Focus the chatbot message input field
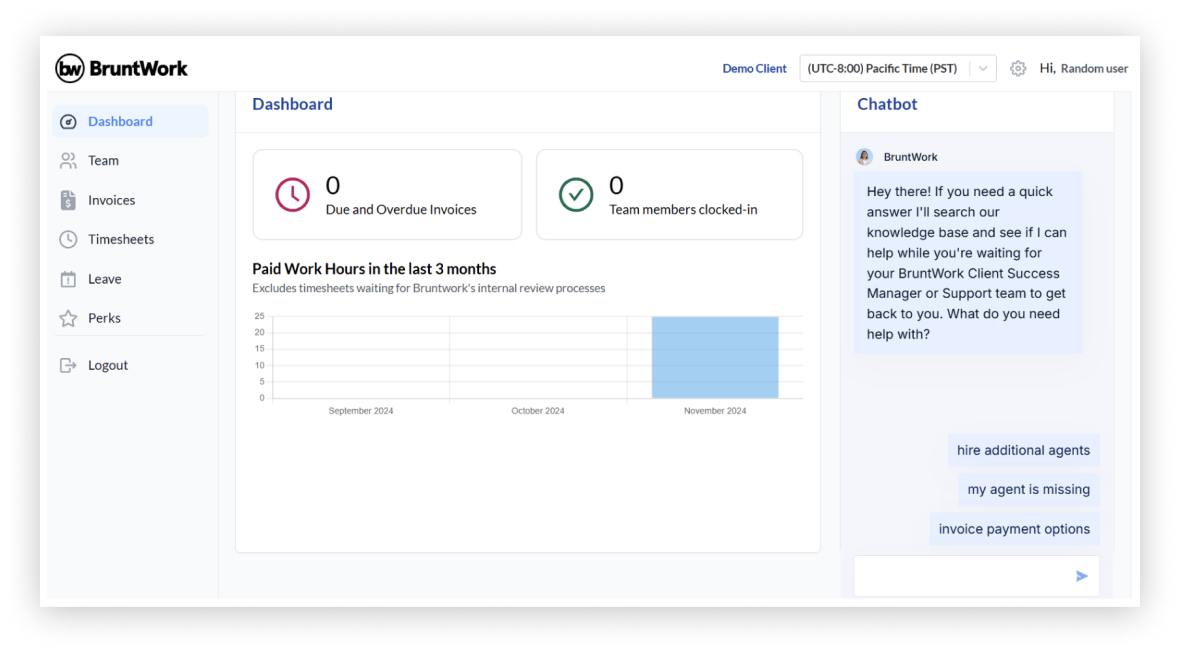This screenshot has width=1180, height=651. pos(962,576)
